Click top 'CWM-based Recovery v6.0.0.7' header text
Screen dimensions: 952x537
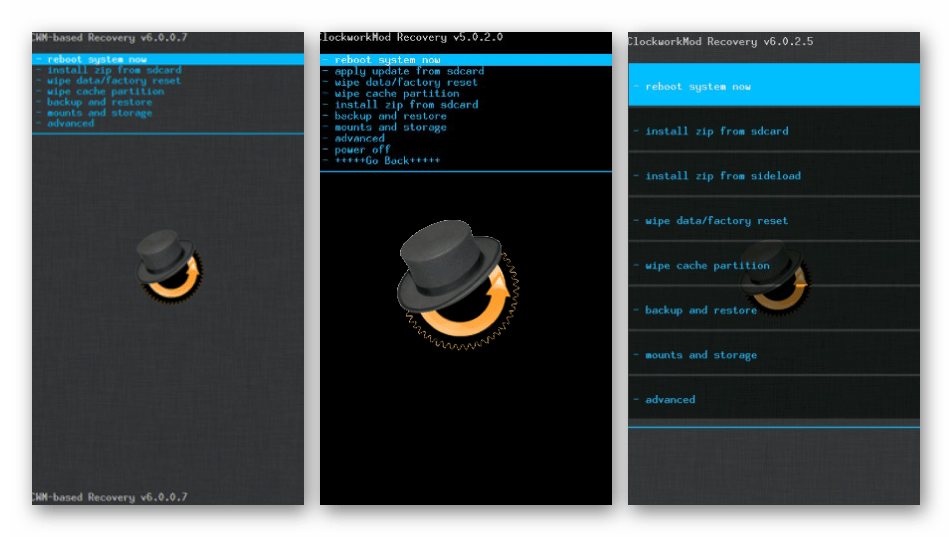pyautogui.click(x=110, y=38)
